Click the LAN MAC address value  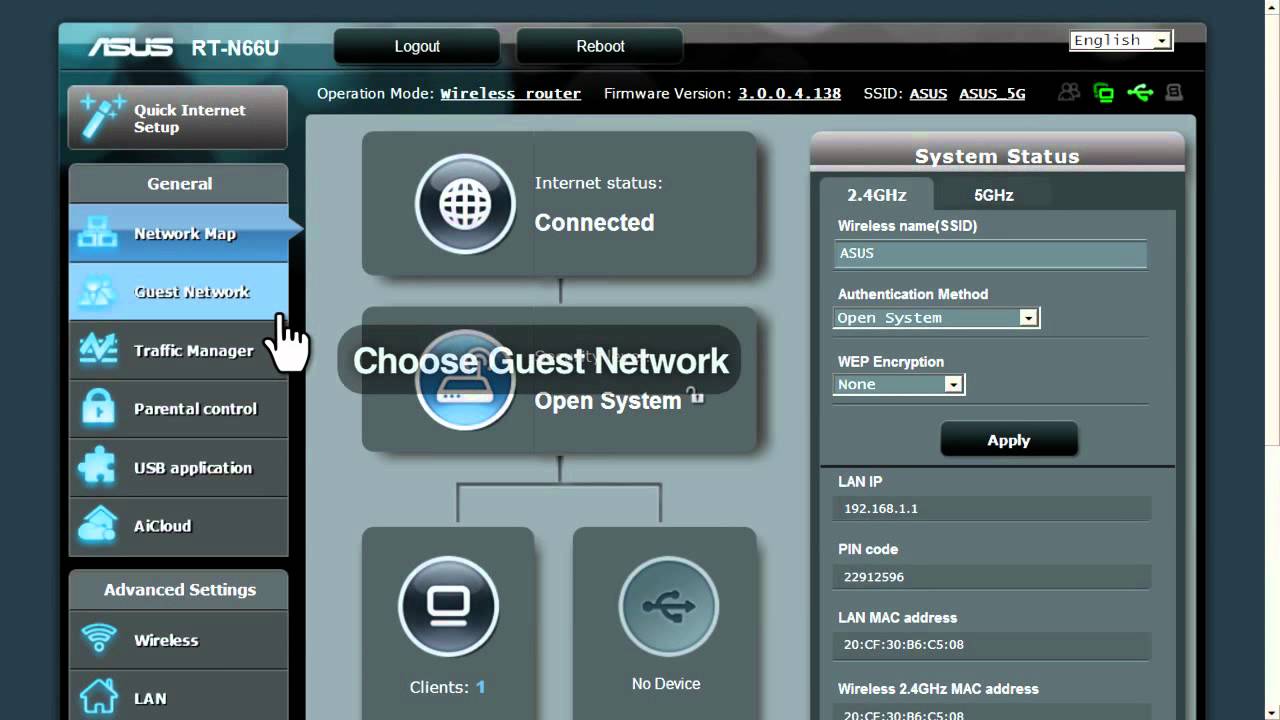pyautogui.click(x=904, y=645)
